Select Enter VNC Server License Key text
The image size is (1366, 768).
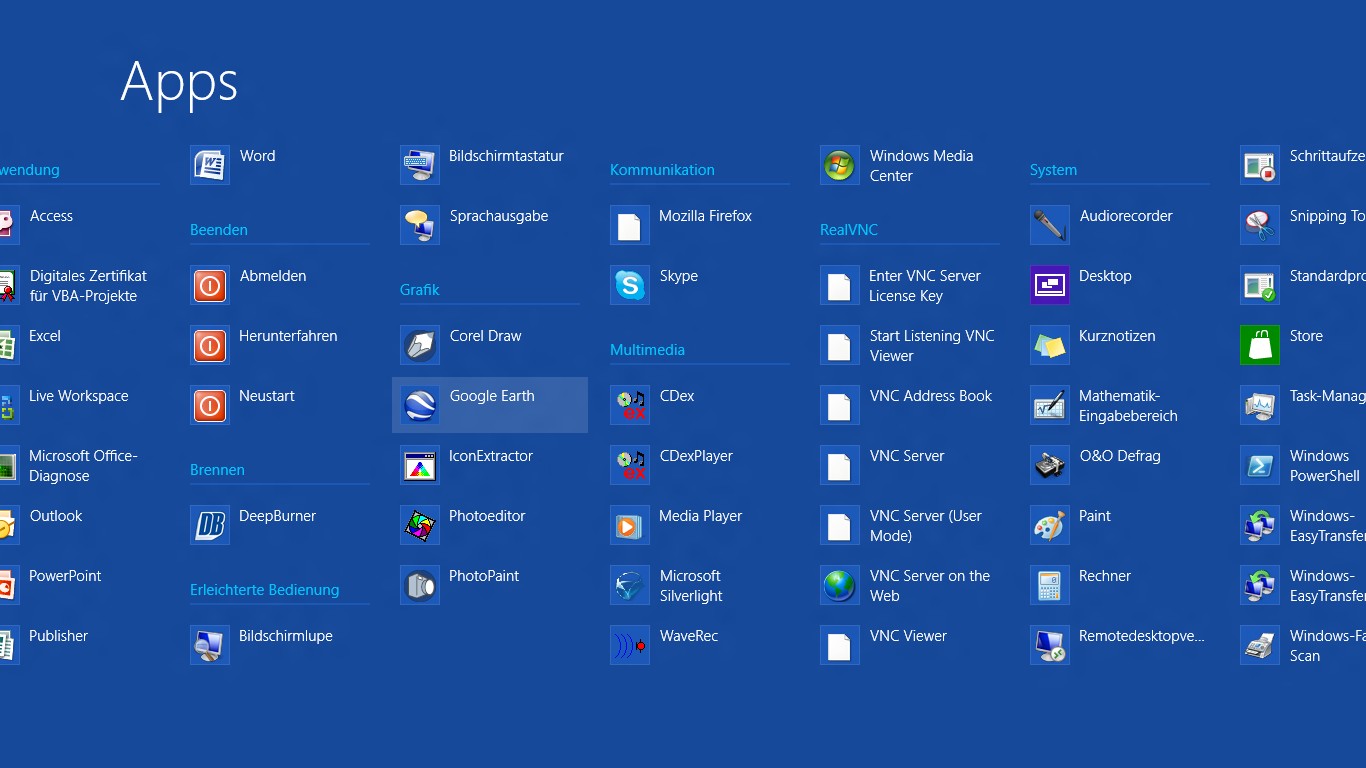point(925,286)
